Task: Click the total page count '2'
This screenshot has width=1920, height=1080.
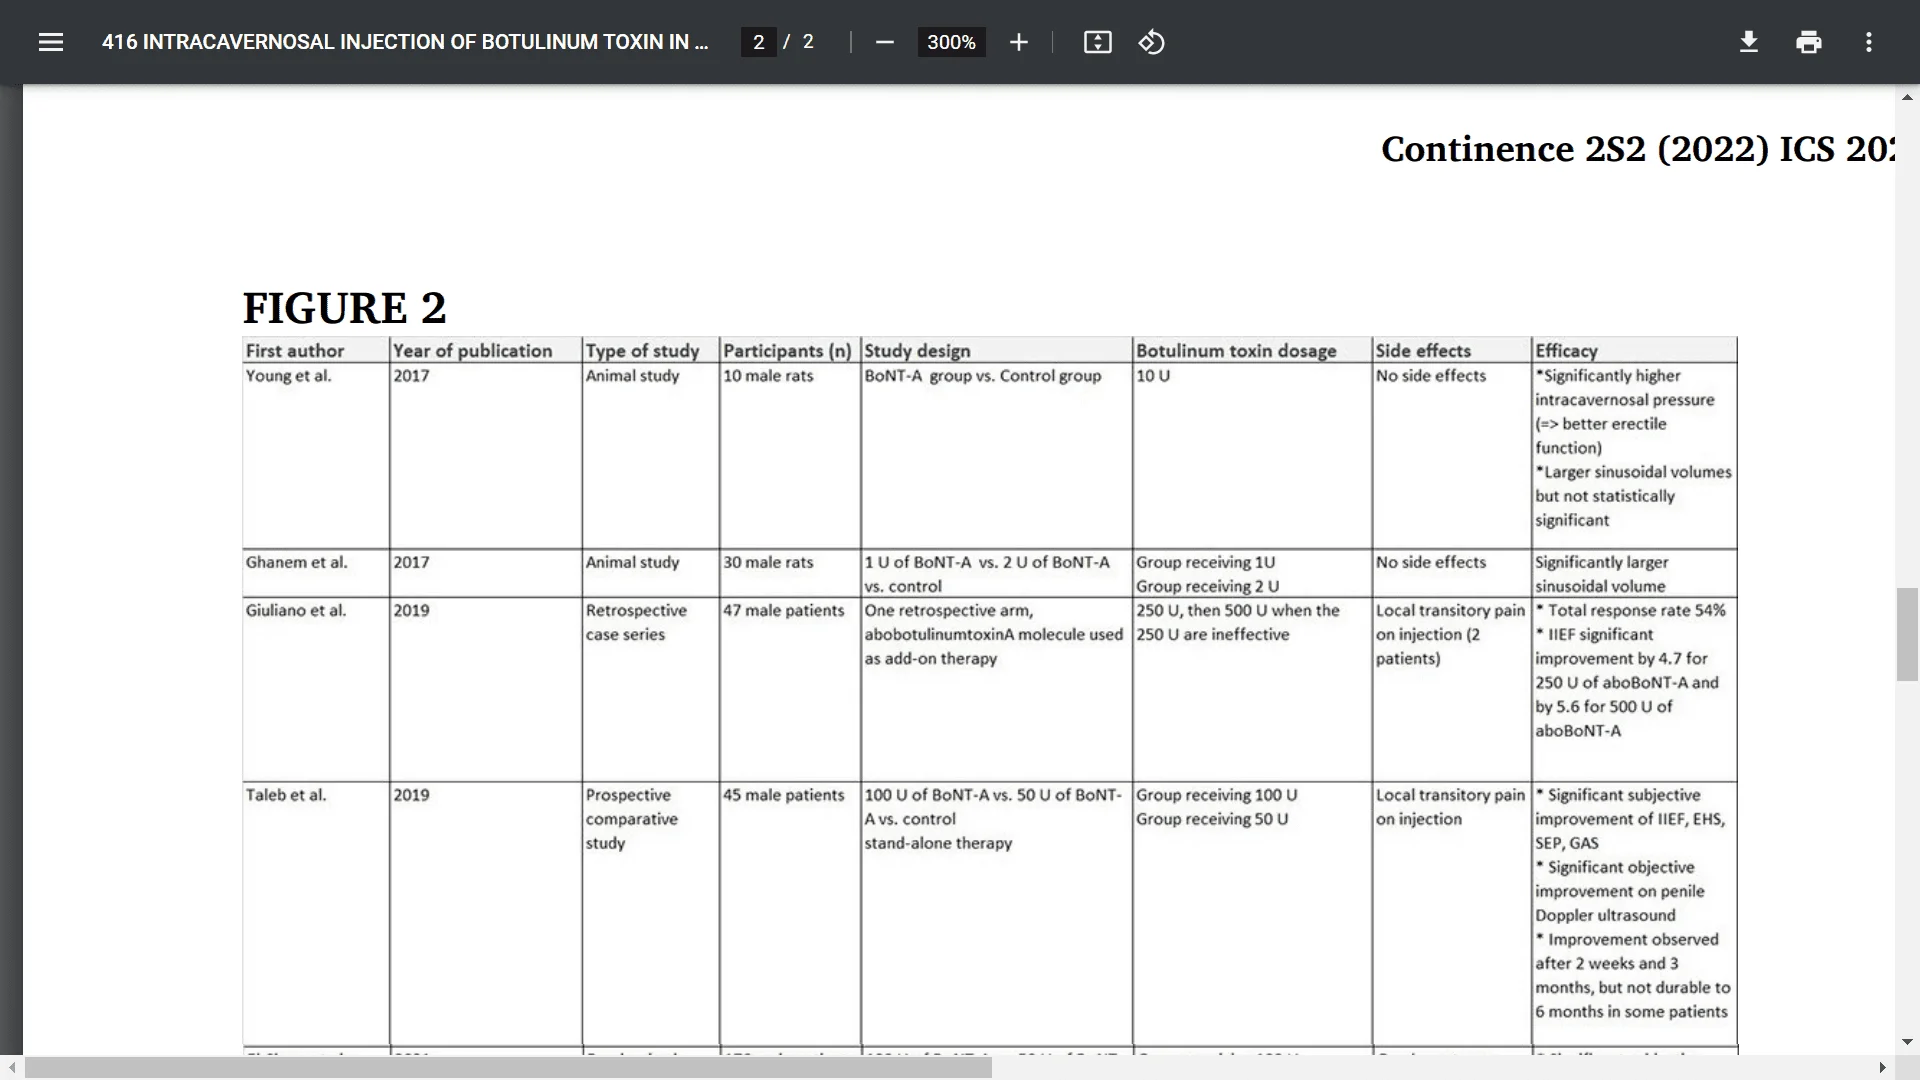Action: click(808, 42)
